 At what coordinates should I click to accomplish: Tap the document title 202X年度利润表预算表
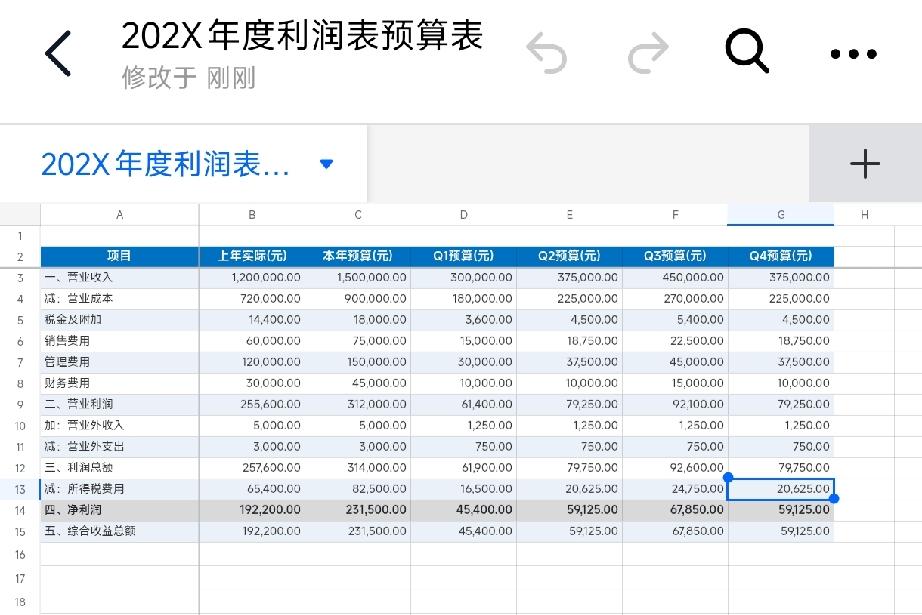coord(302,35)
